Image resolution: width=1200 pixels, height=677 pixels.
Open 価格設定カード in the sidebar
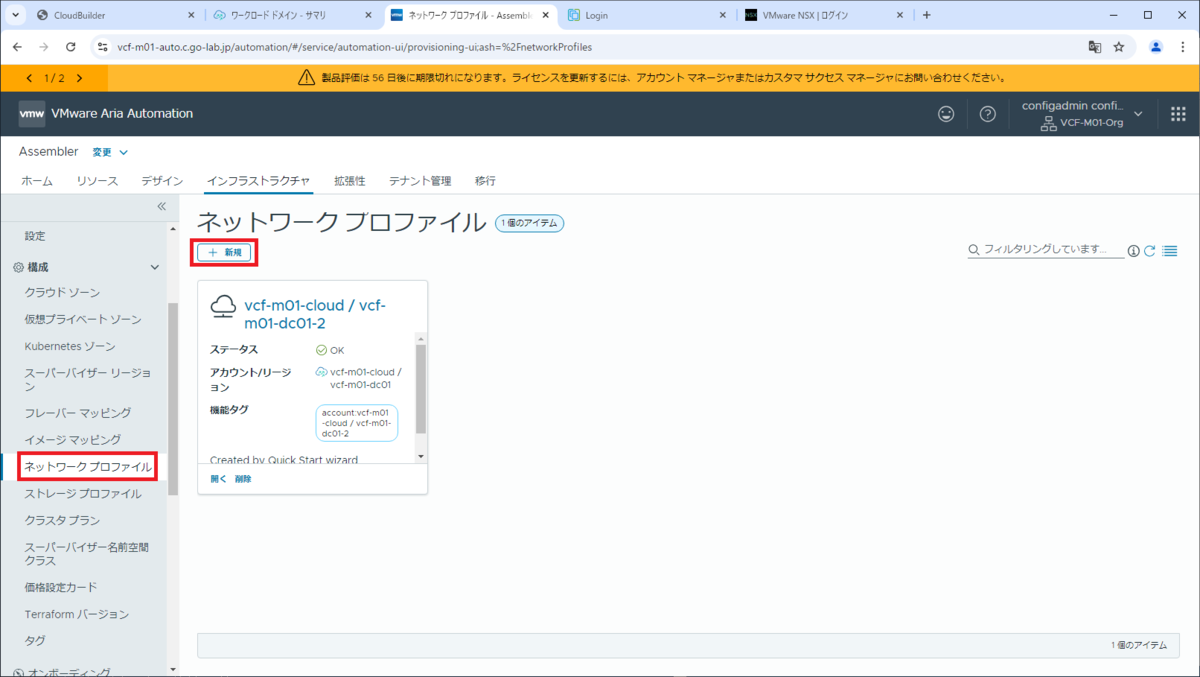pyautogui.click(x=61, y=587)
